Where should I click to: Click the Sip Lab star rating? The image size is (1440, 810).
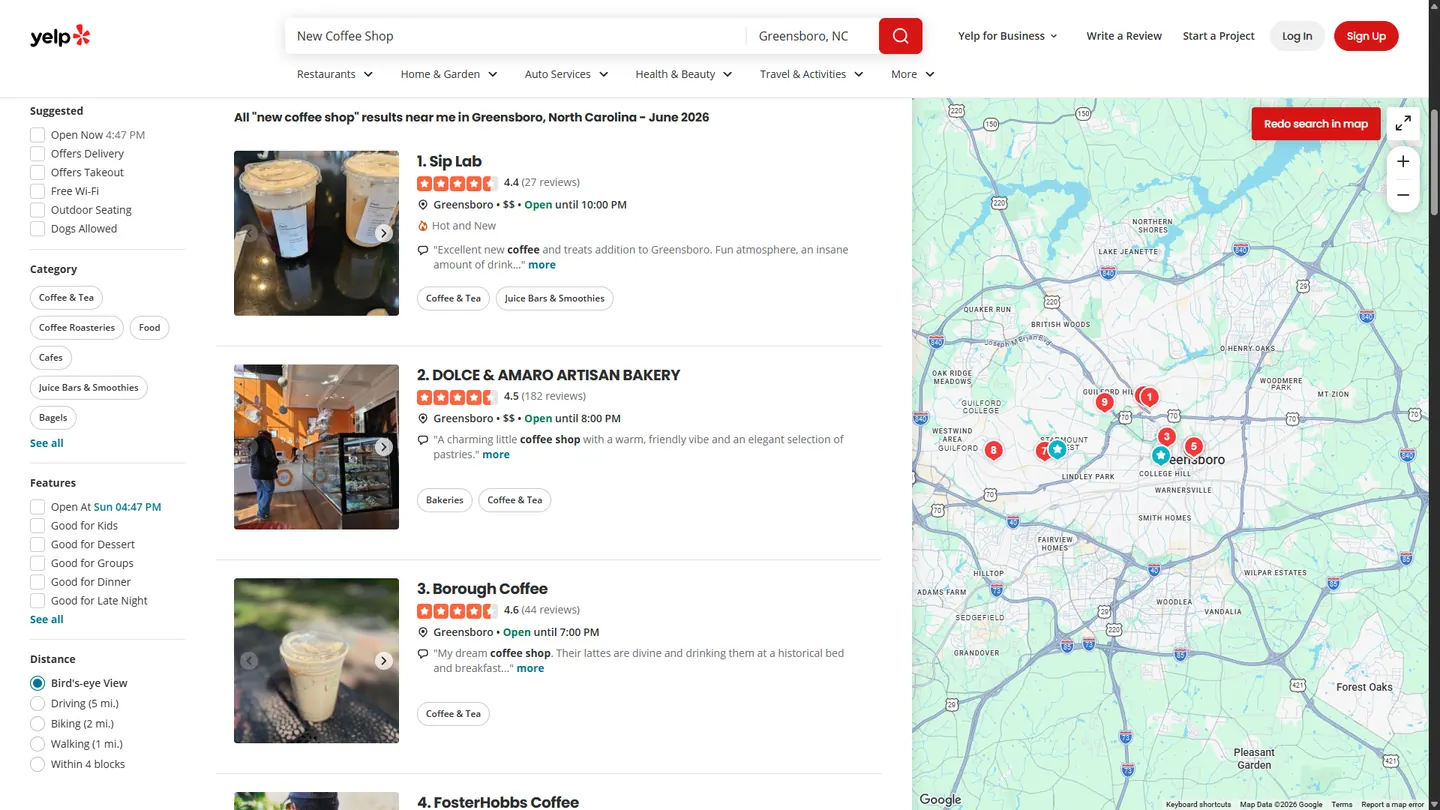tap(457, 183)
